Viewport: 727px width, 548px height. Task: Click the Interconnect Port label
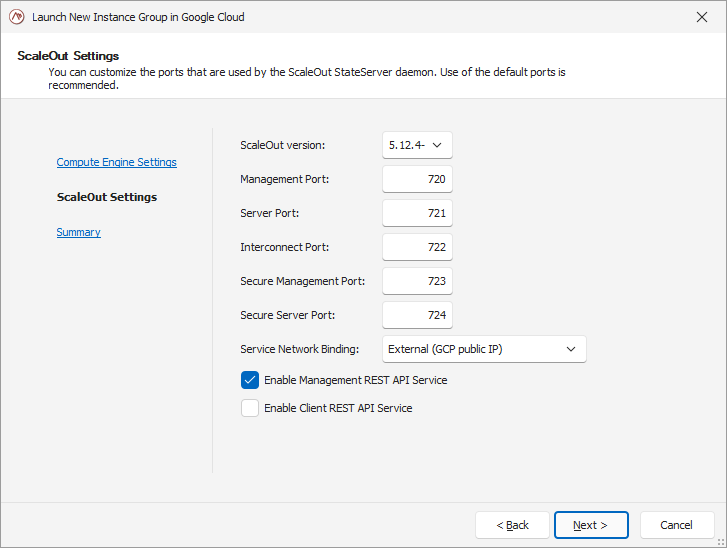(285, 247)
